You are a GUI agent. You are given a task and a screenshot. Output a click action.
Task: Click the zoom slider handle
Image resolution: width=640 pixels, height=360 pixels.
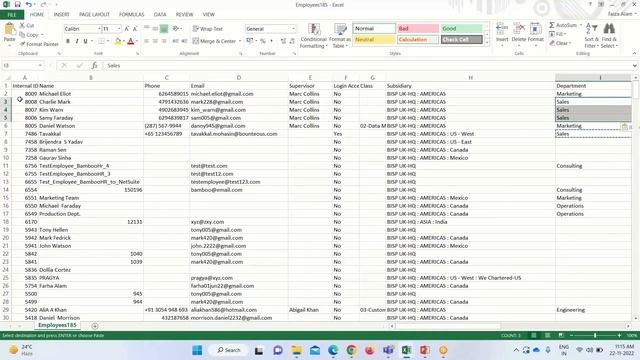(595, 335)
